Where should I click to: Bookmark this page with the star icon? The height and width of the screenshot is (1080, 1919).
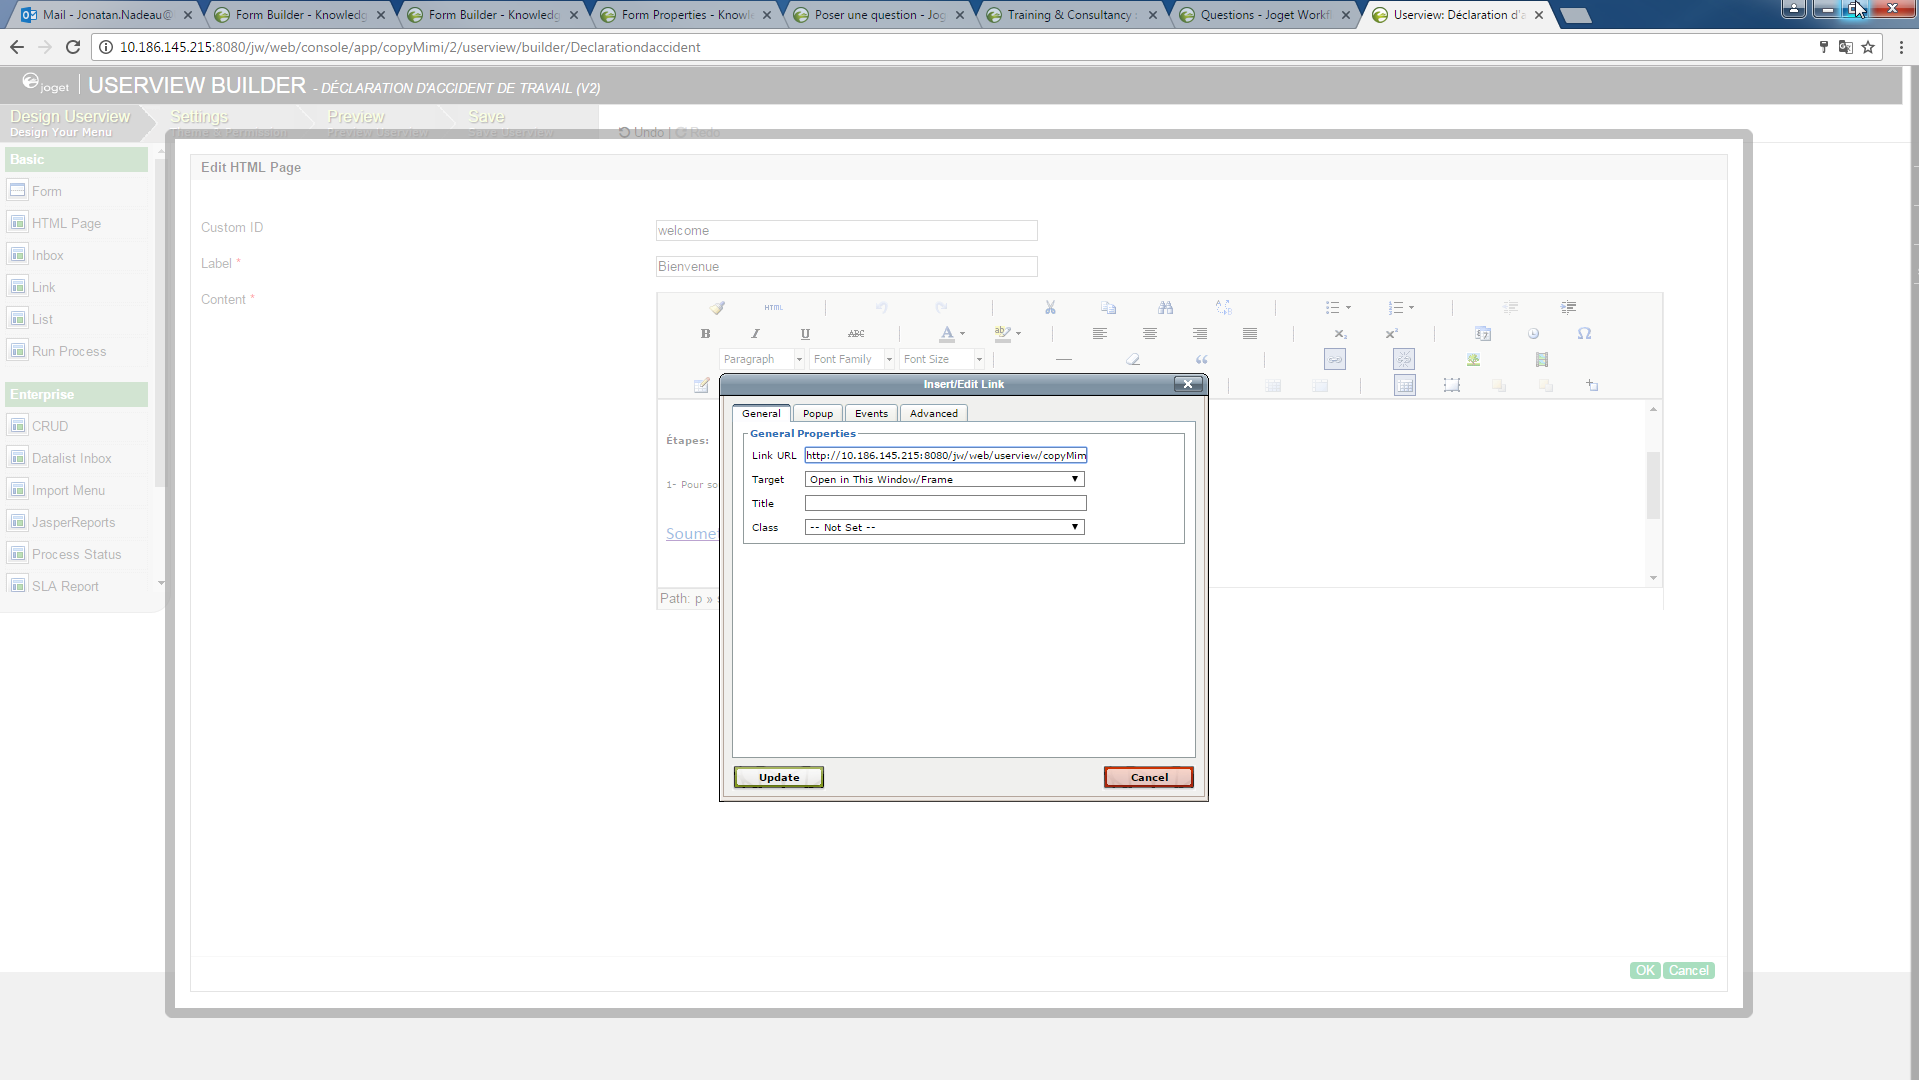click(x=1868, y=47)
